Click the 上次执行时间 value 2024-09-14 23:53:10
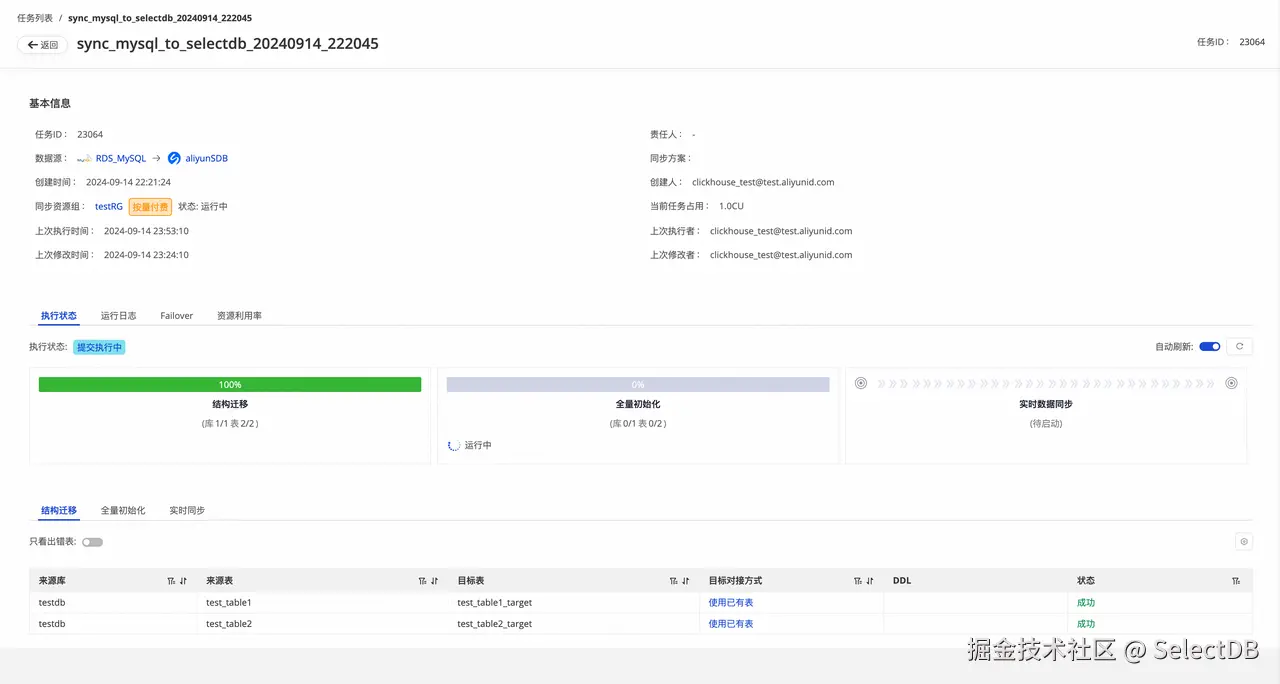 click(146, 231)
